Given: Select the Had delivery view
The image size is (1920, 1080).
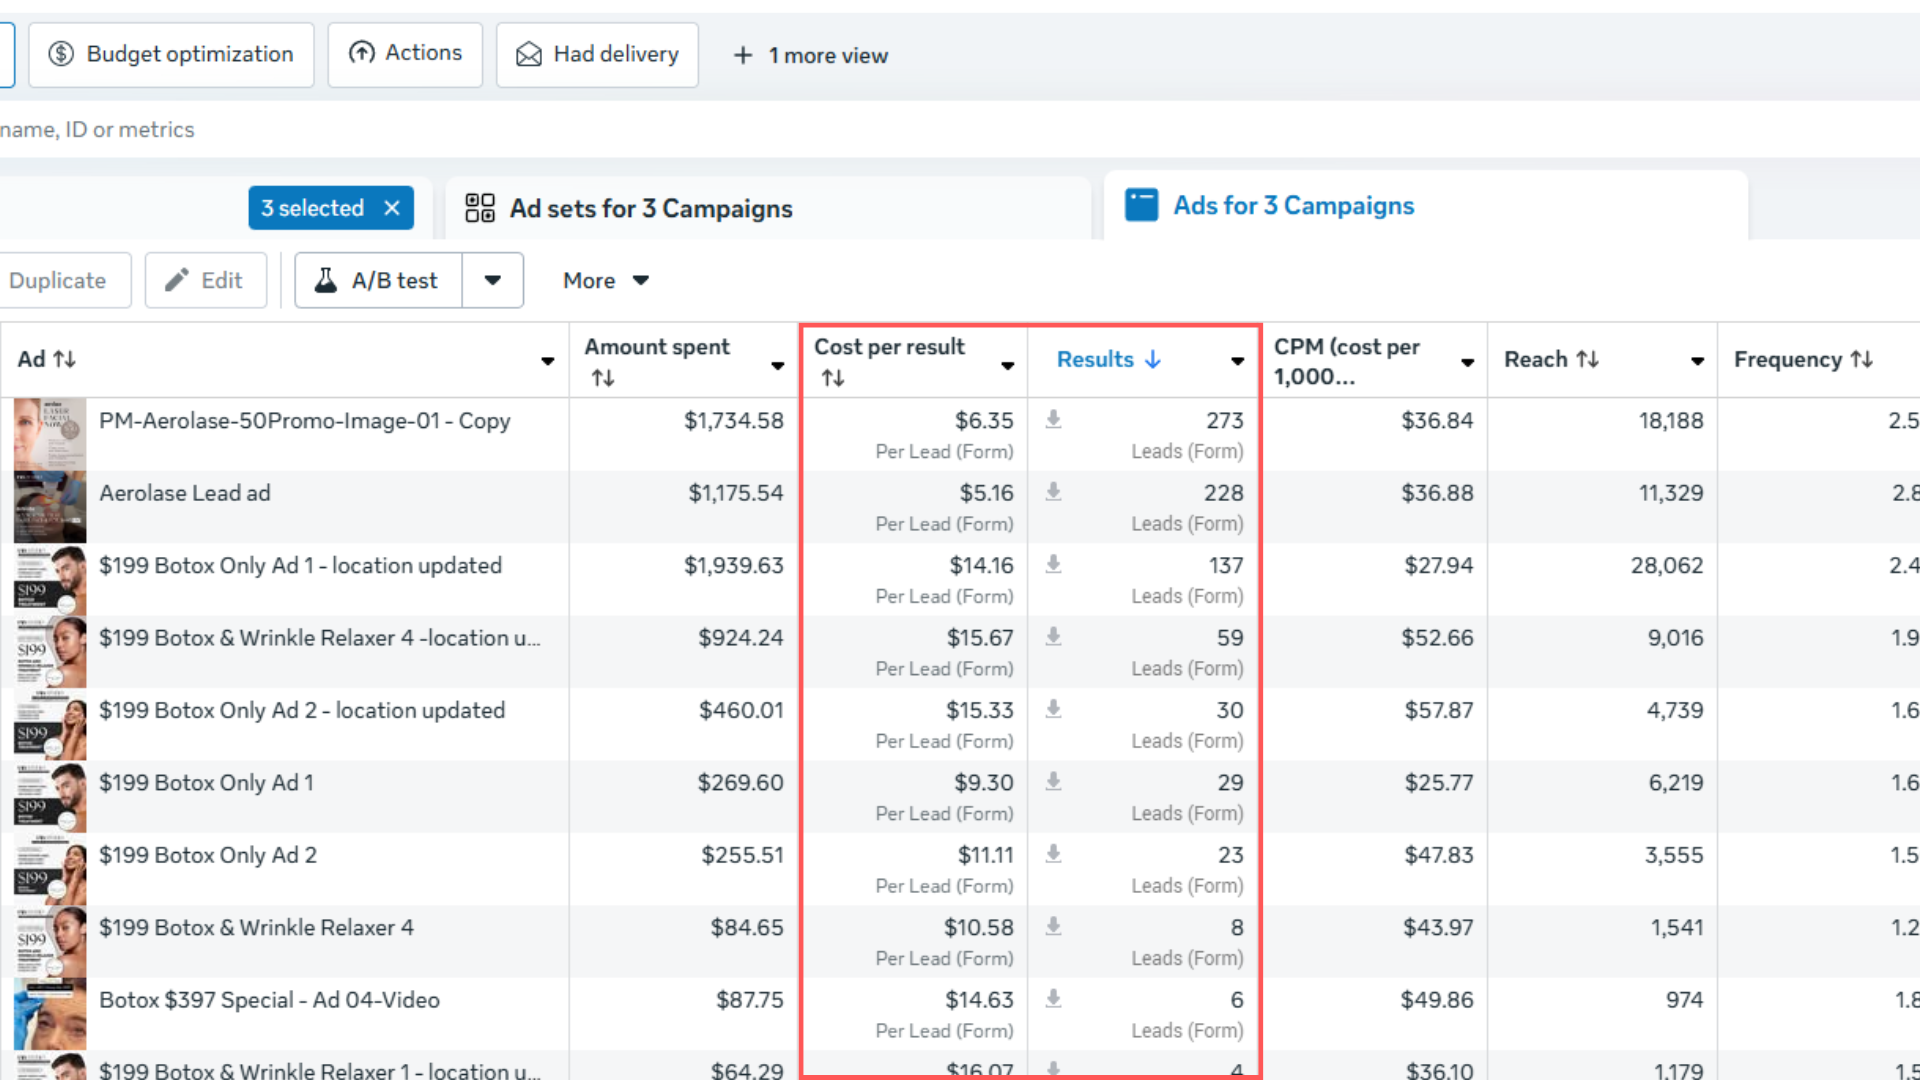Looking at the screenshot, I should (x=597, y=54).
